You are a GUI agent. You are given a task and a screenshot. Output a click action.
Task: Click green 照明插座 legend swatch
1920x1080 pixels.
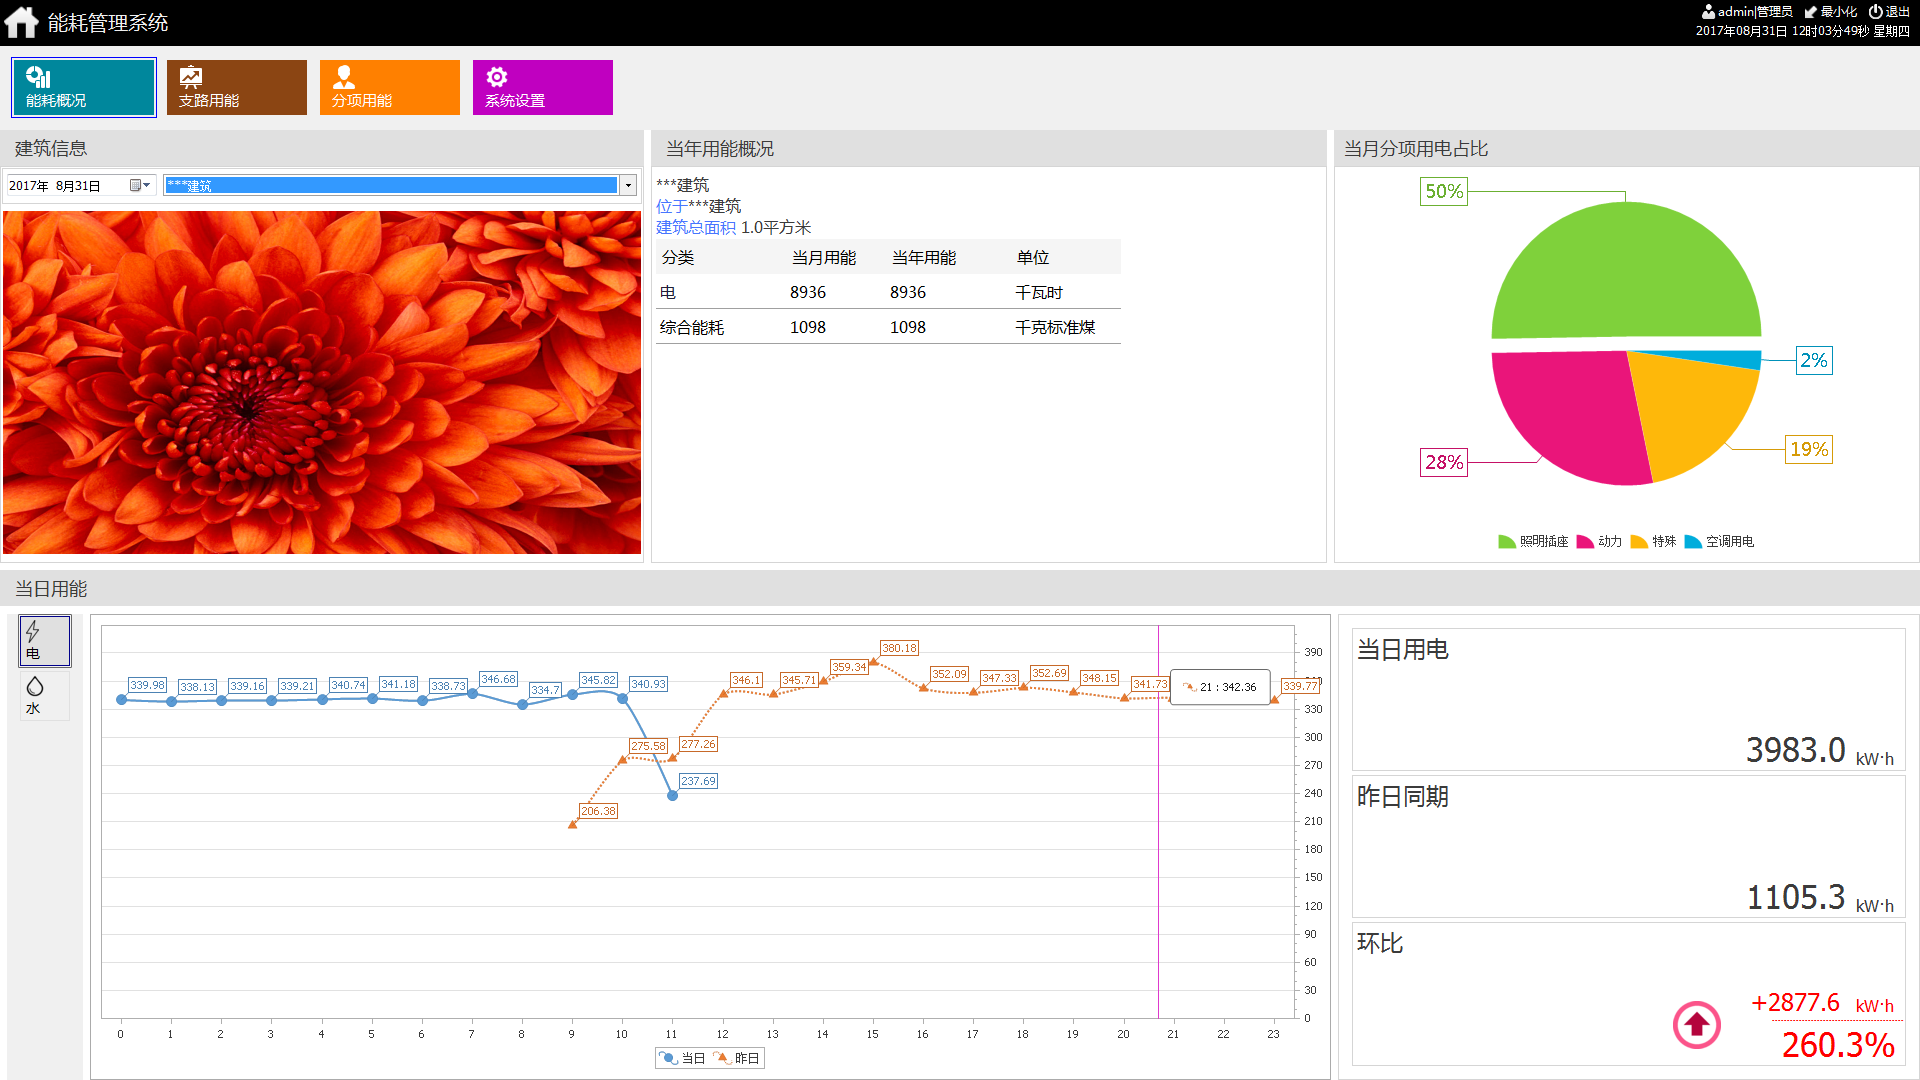(x=1506, y=542)
